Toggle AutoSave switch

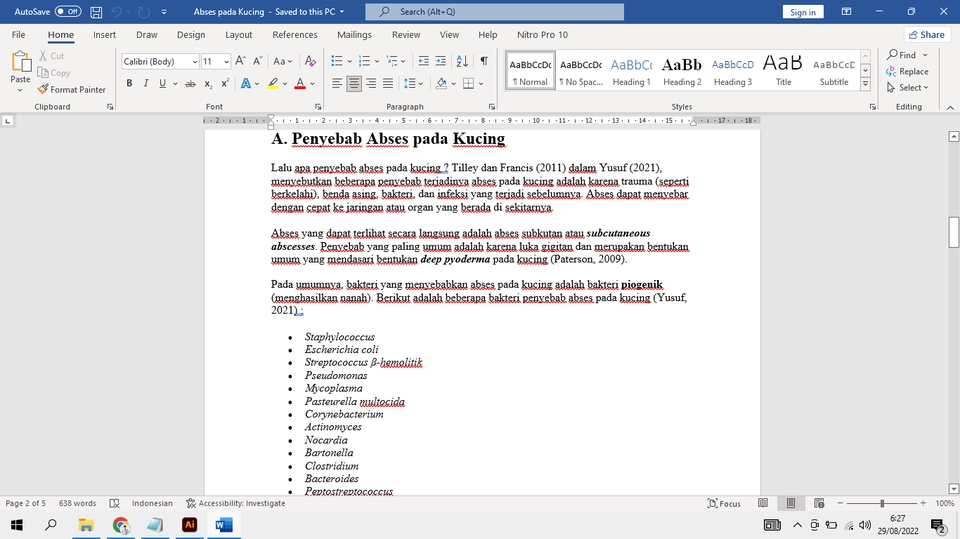(68, 12)
